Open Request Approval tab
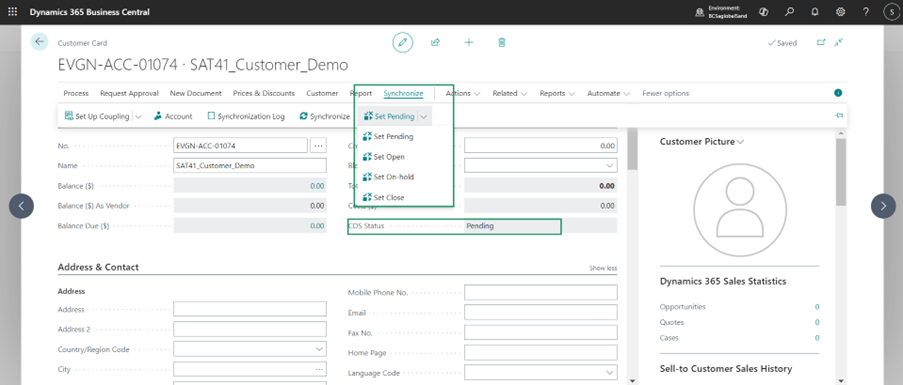 pos(129,93)
